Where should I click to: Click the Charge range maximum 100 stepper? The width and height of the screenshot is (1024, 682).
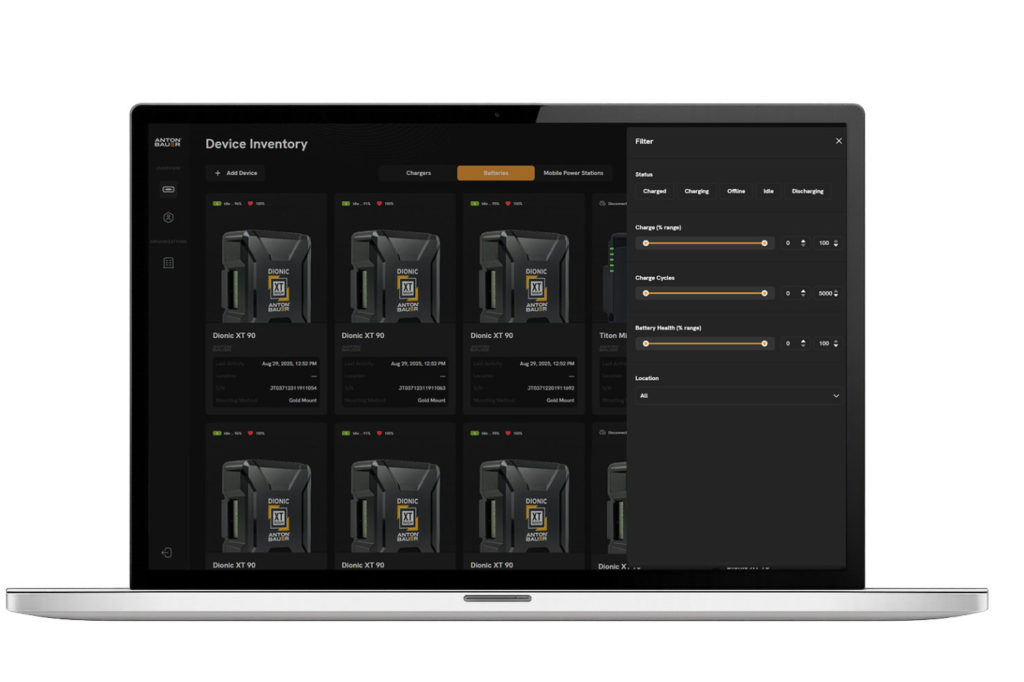tap(836, 243)
